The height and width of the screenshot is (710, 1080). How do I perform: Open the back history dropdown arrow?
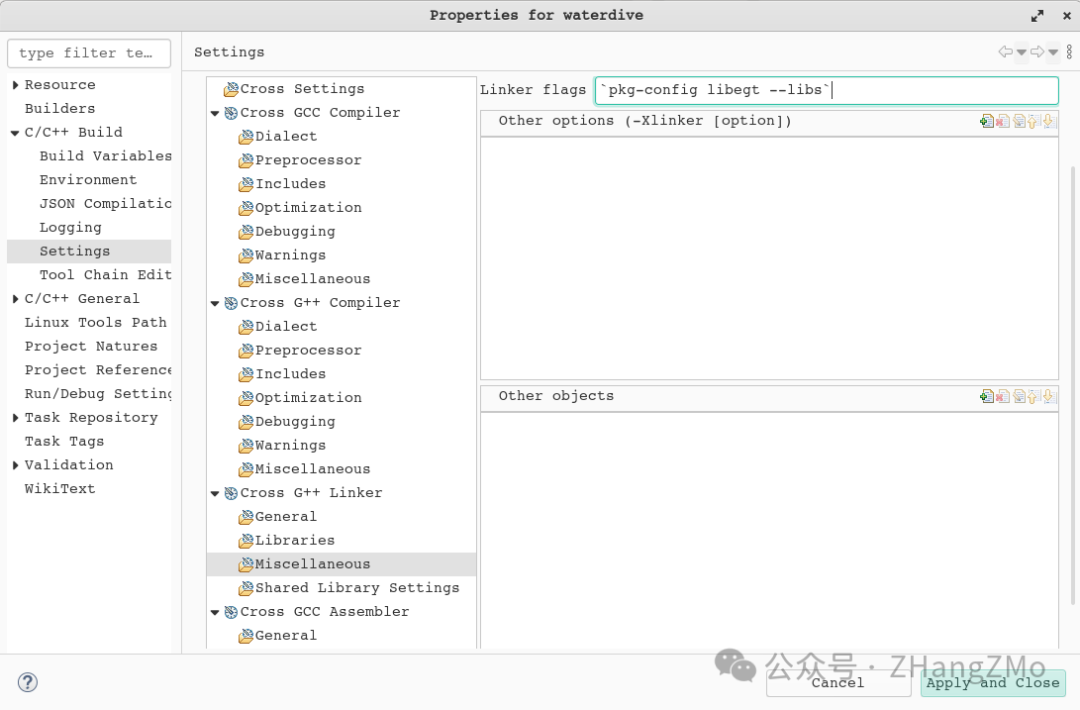tap(1021, 52)
